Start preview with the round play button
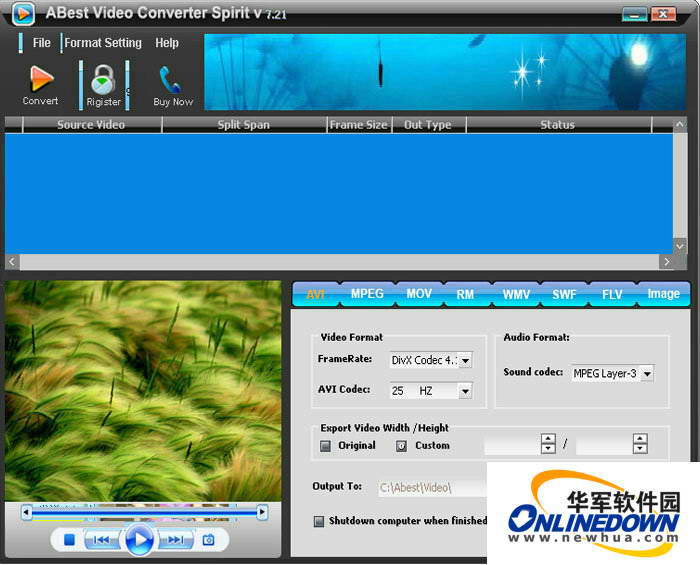The height and width of the screenshot is (565, 700). [139, 540]
